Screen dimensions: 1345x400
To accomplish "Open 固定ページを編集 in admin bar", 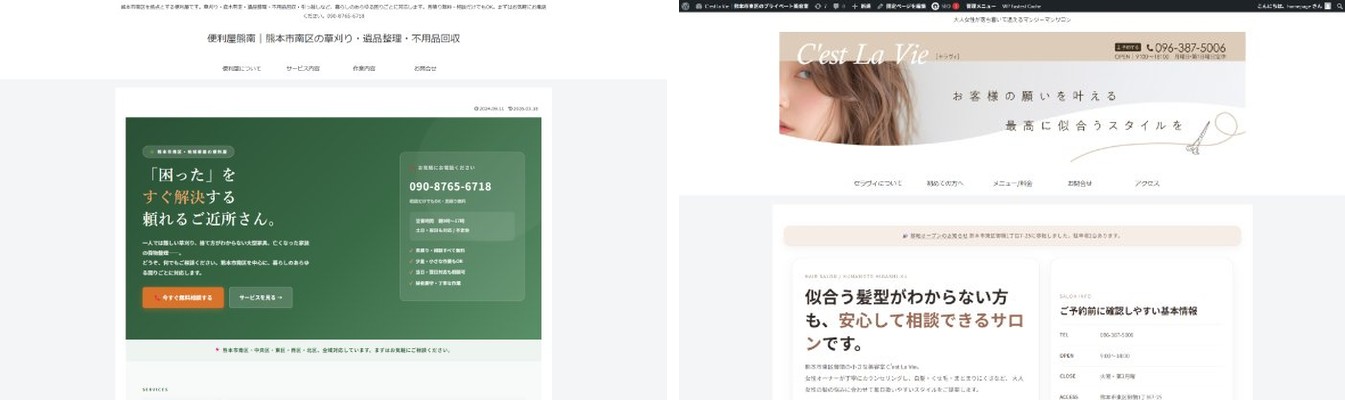I will click(x=903, y=6).
